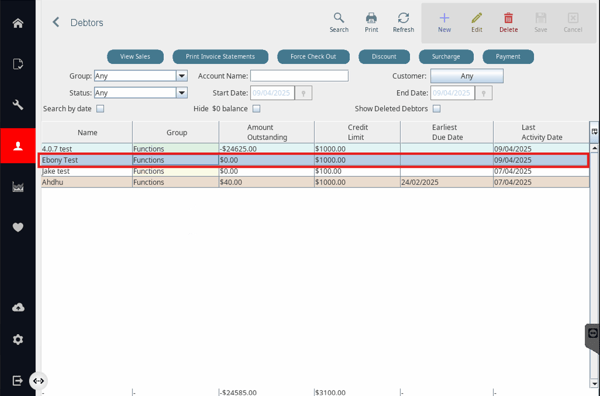Open the Home icon in the sidebar

click(18, 23)
